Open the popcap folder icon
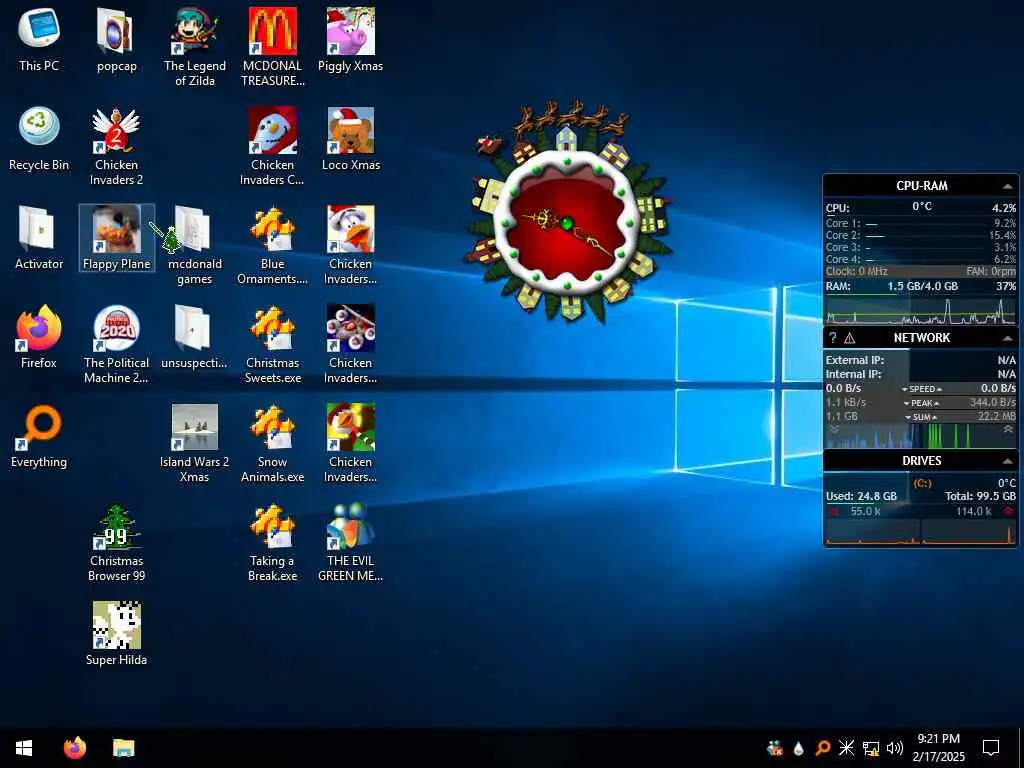 click(x=116, y=40)
